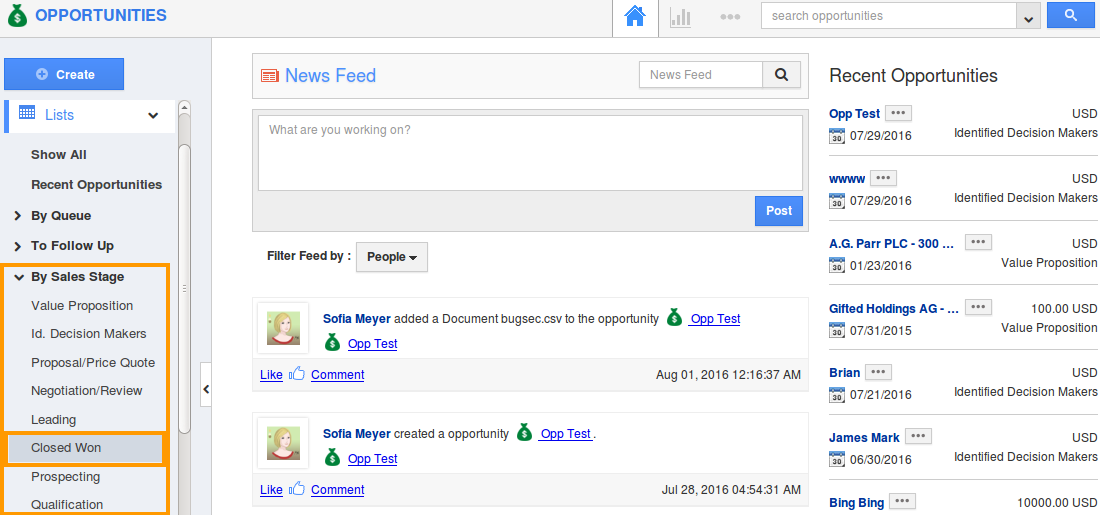
Task: Open the three-dot more options in top bar
Action: tap(730, 17)
